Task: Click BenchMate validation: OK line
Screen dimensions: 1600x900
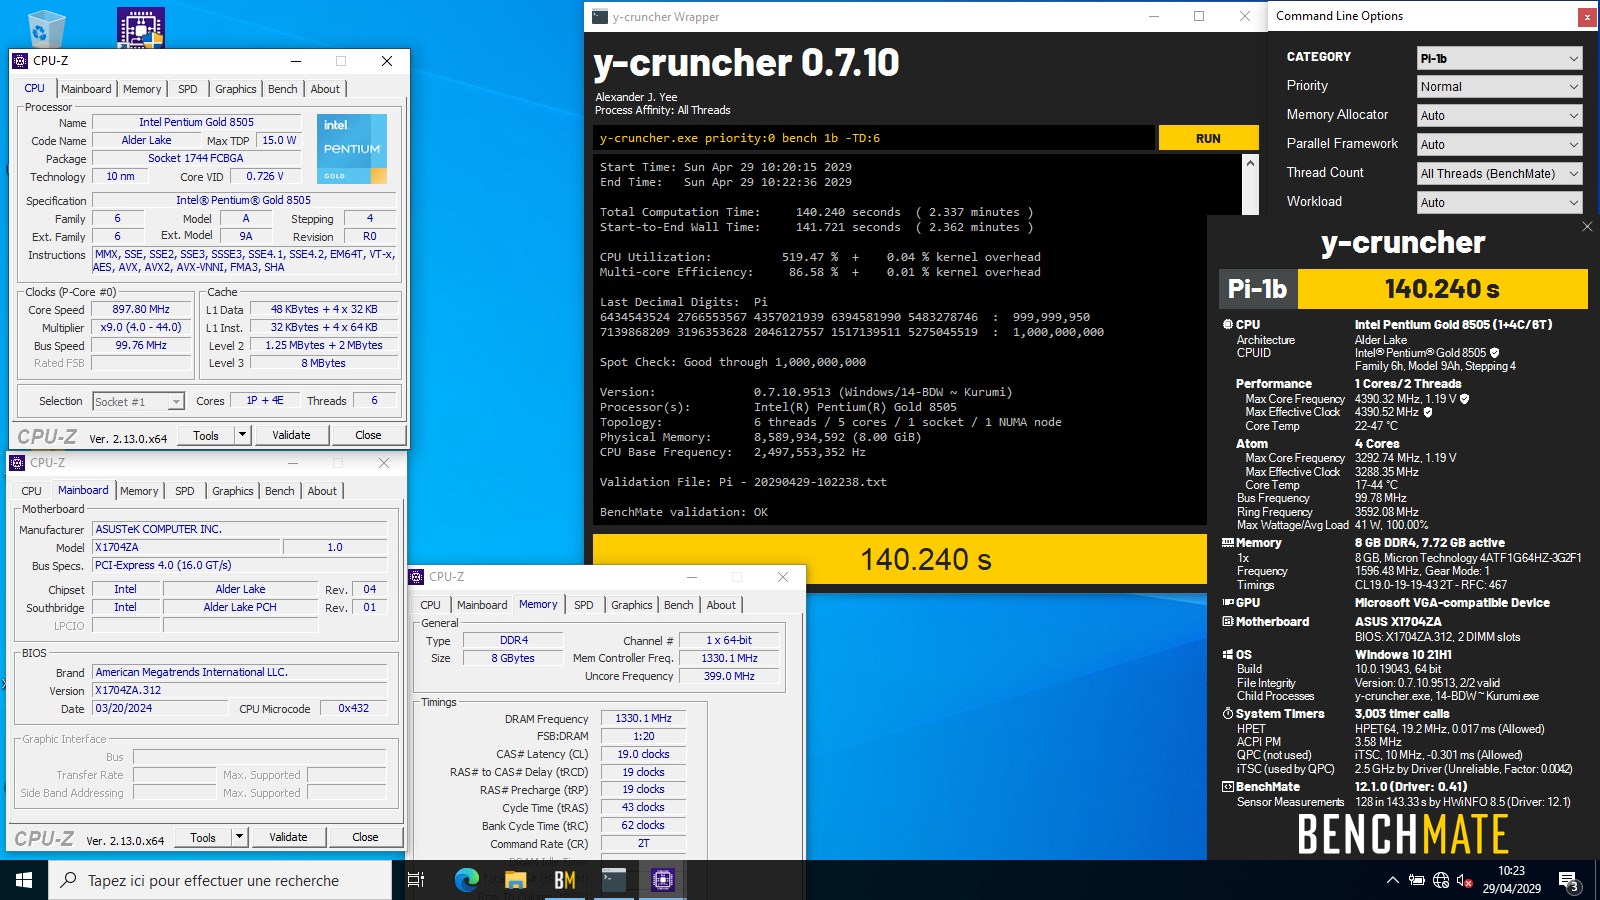Action: (x=684, y=512)
